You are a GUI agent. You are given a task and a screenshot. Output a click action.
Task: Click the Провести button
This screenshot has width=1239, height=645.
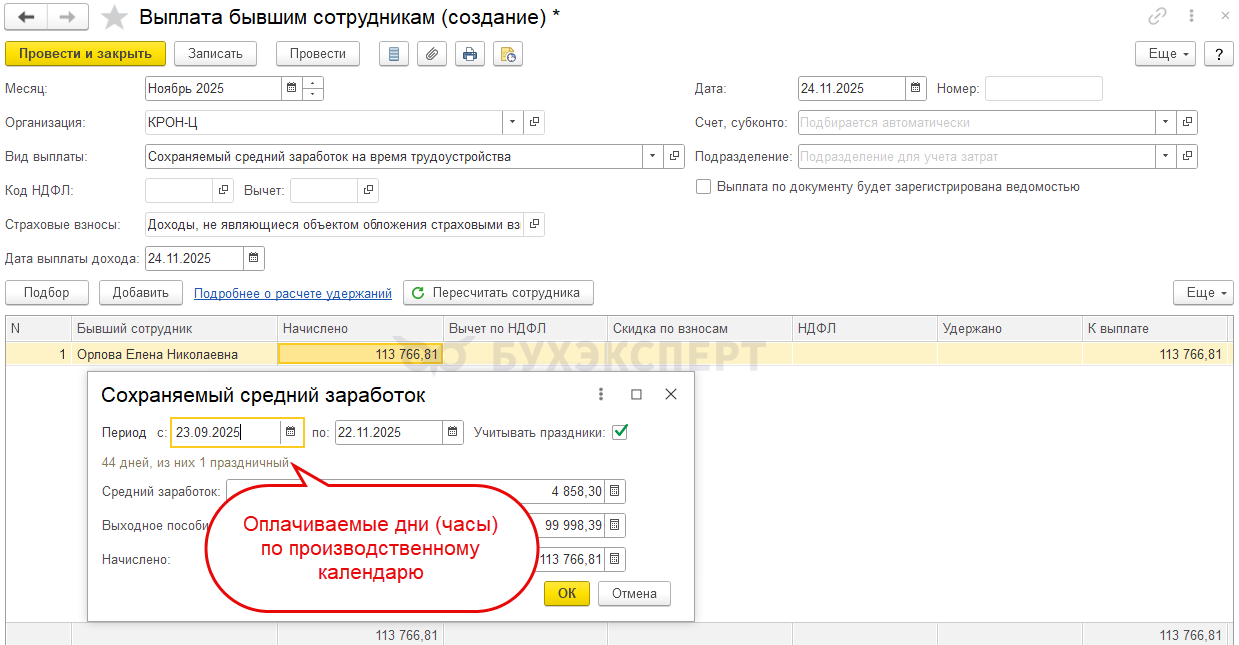tap(318, 54)
